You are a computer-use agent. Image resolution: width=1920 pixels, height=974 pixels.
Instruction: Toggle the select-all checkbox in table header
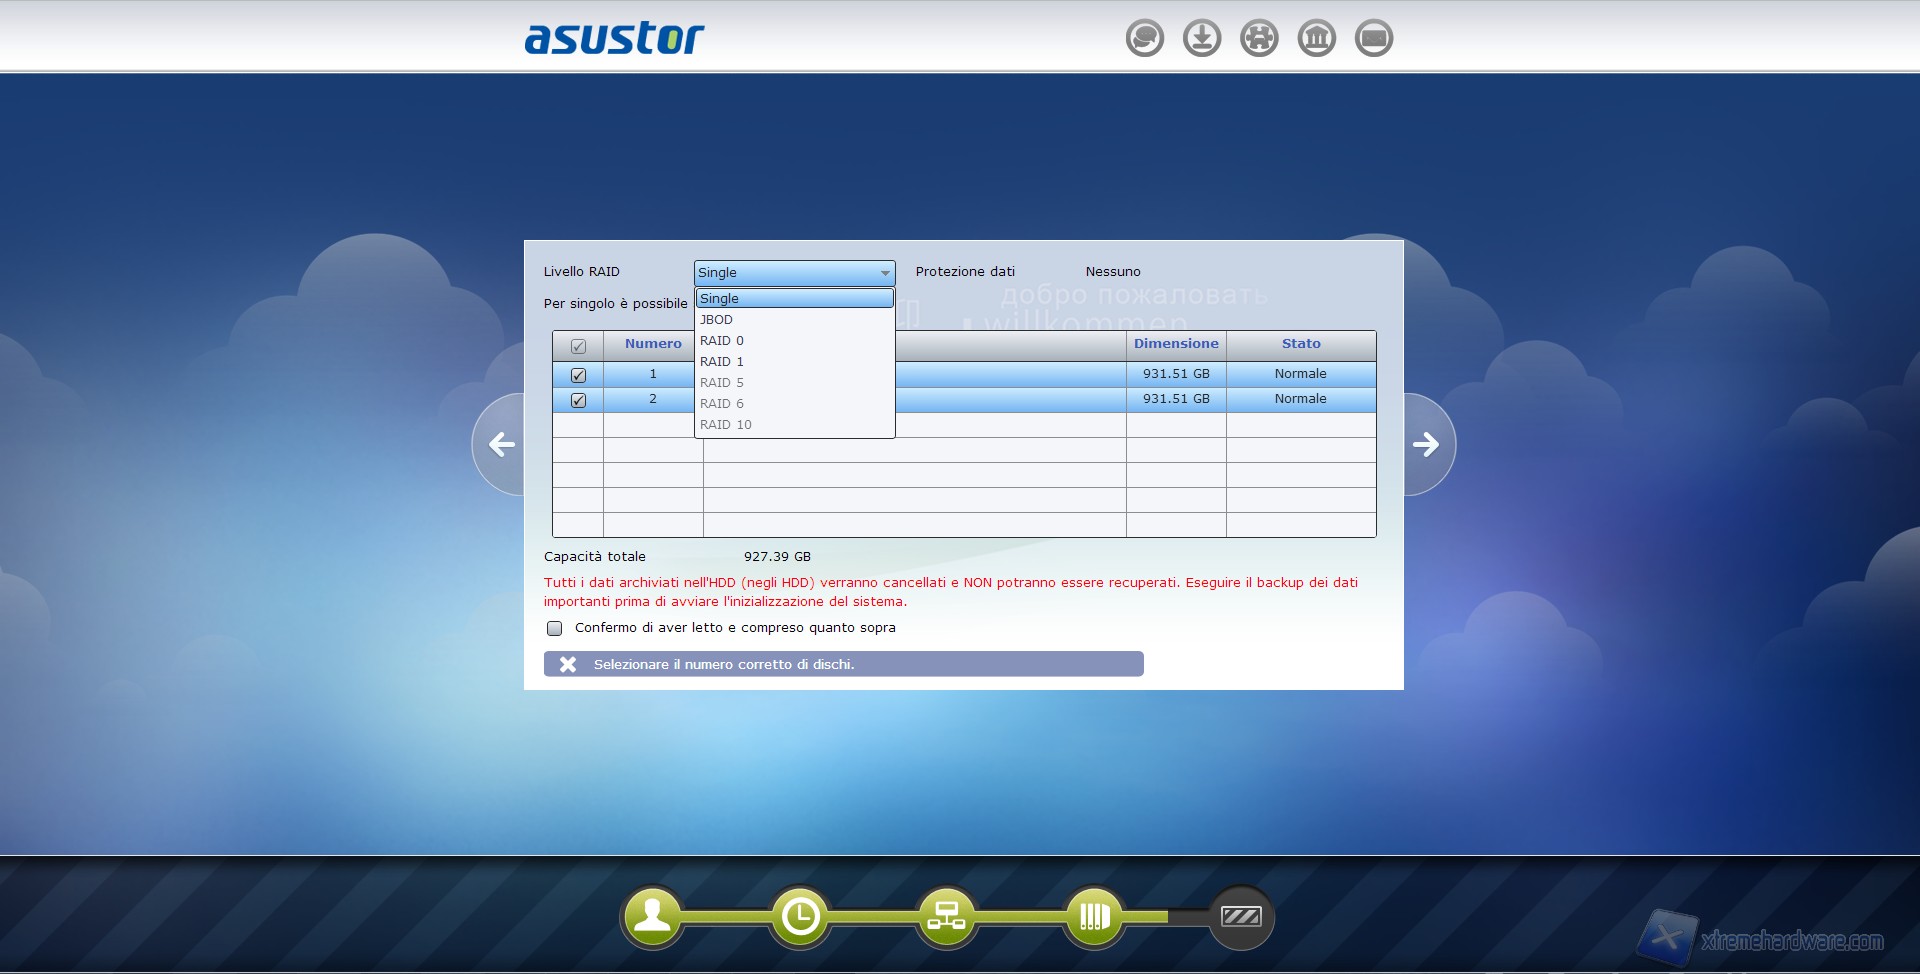point(578,346)
